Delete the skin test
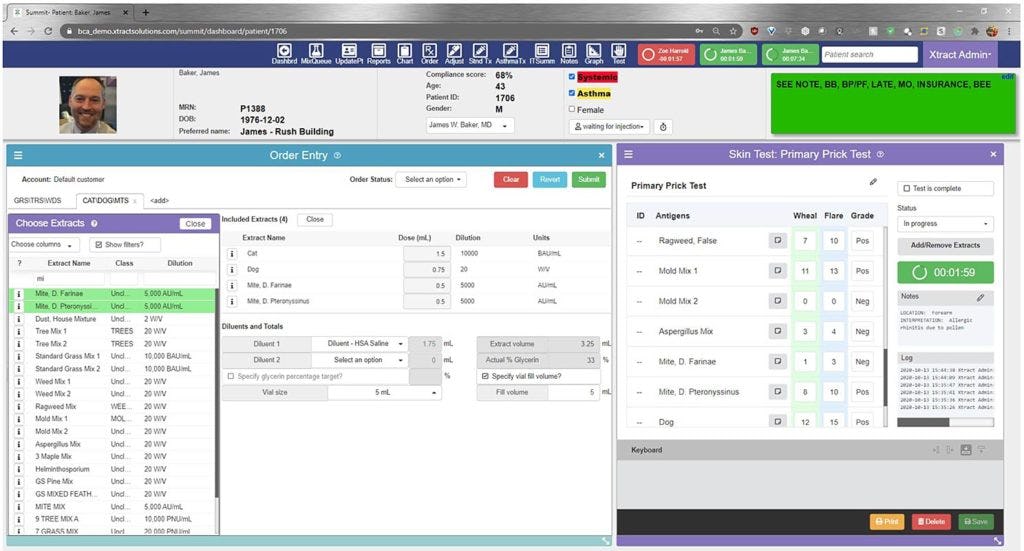The height and width of the screenshot is (551, 1024). (x=931, y=522)
